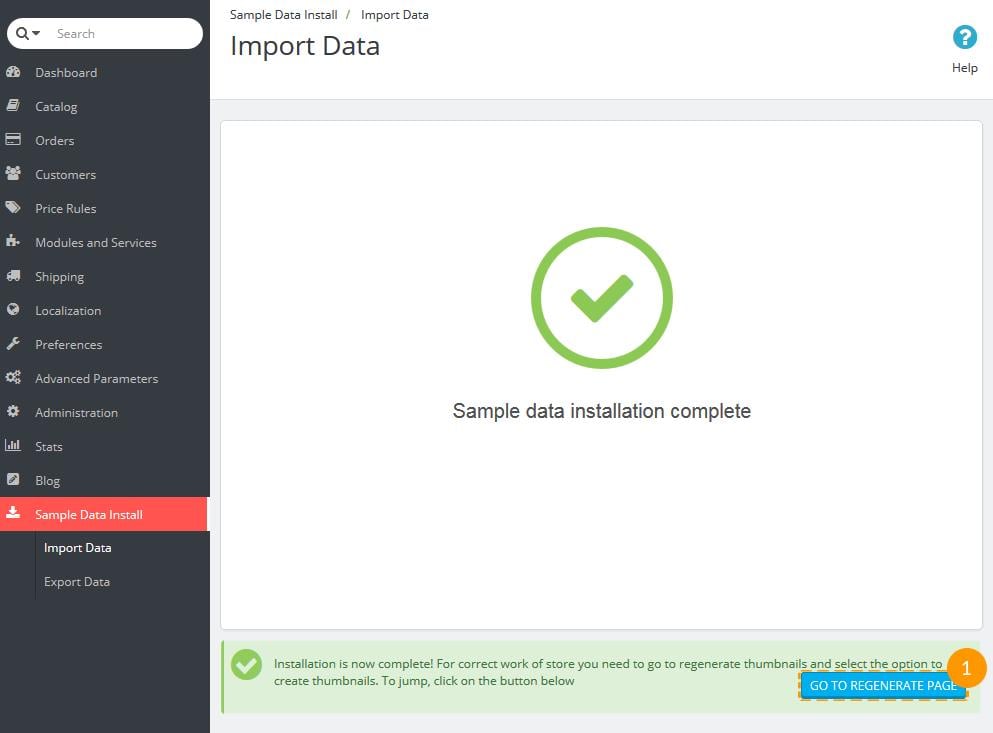The height and width of the screenshot is (733, 993).
Task: Click the Dashboard gauge icon in sidebar
Action: click(x=13, y=73)
